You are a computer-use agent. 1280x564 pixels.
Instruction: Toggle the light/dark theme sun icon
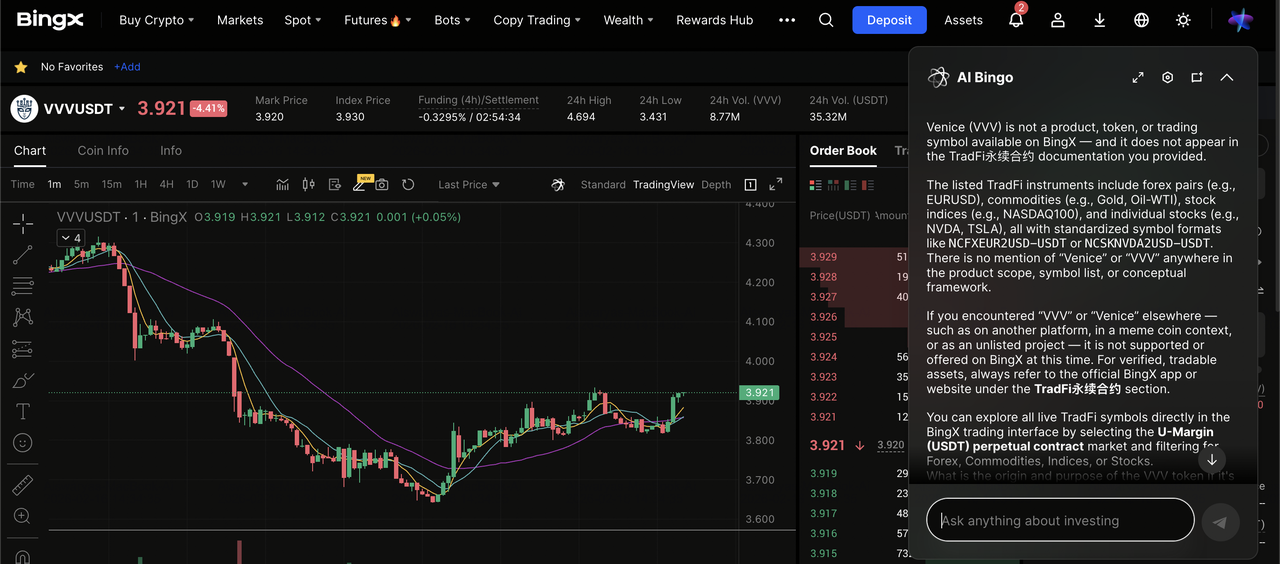pyautogui.click(x=1184, y=20)
